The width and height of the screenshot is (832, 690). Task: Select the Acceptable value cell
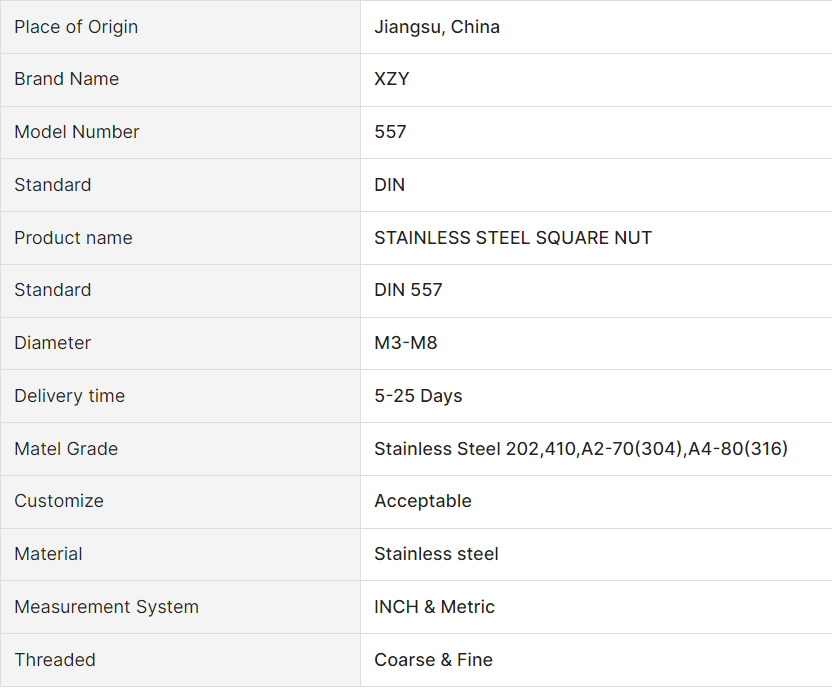(423, 501)
